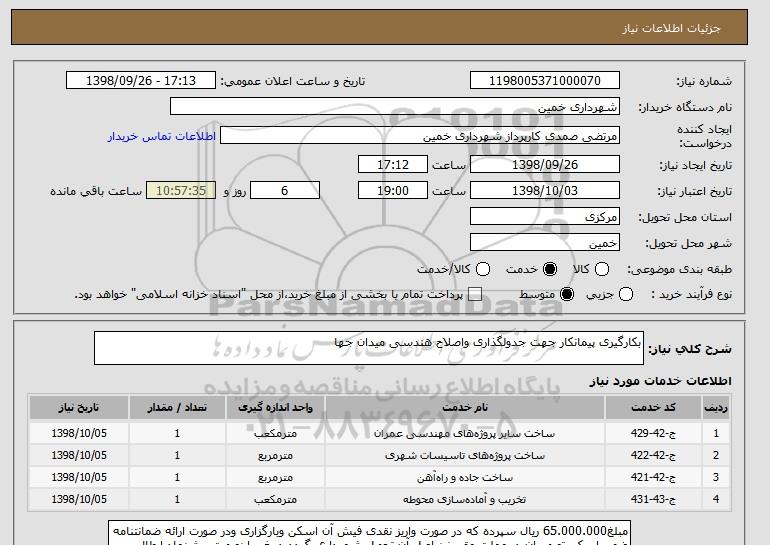Click the اطلاعات خدمات مورد نیاز section heading
The image size is (770, 545).
(x=660, y=381)
